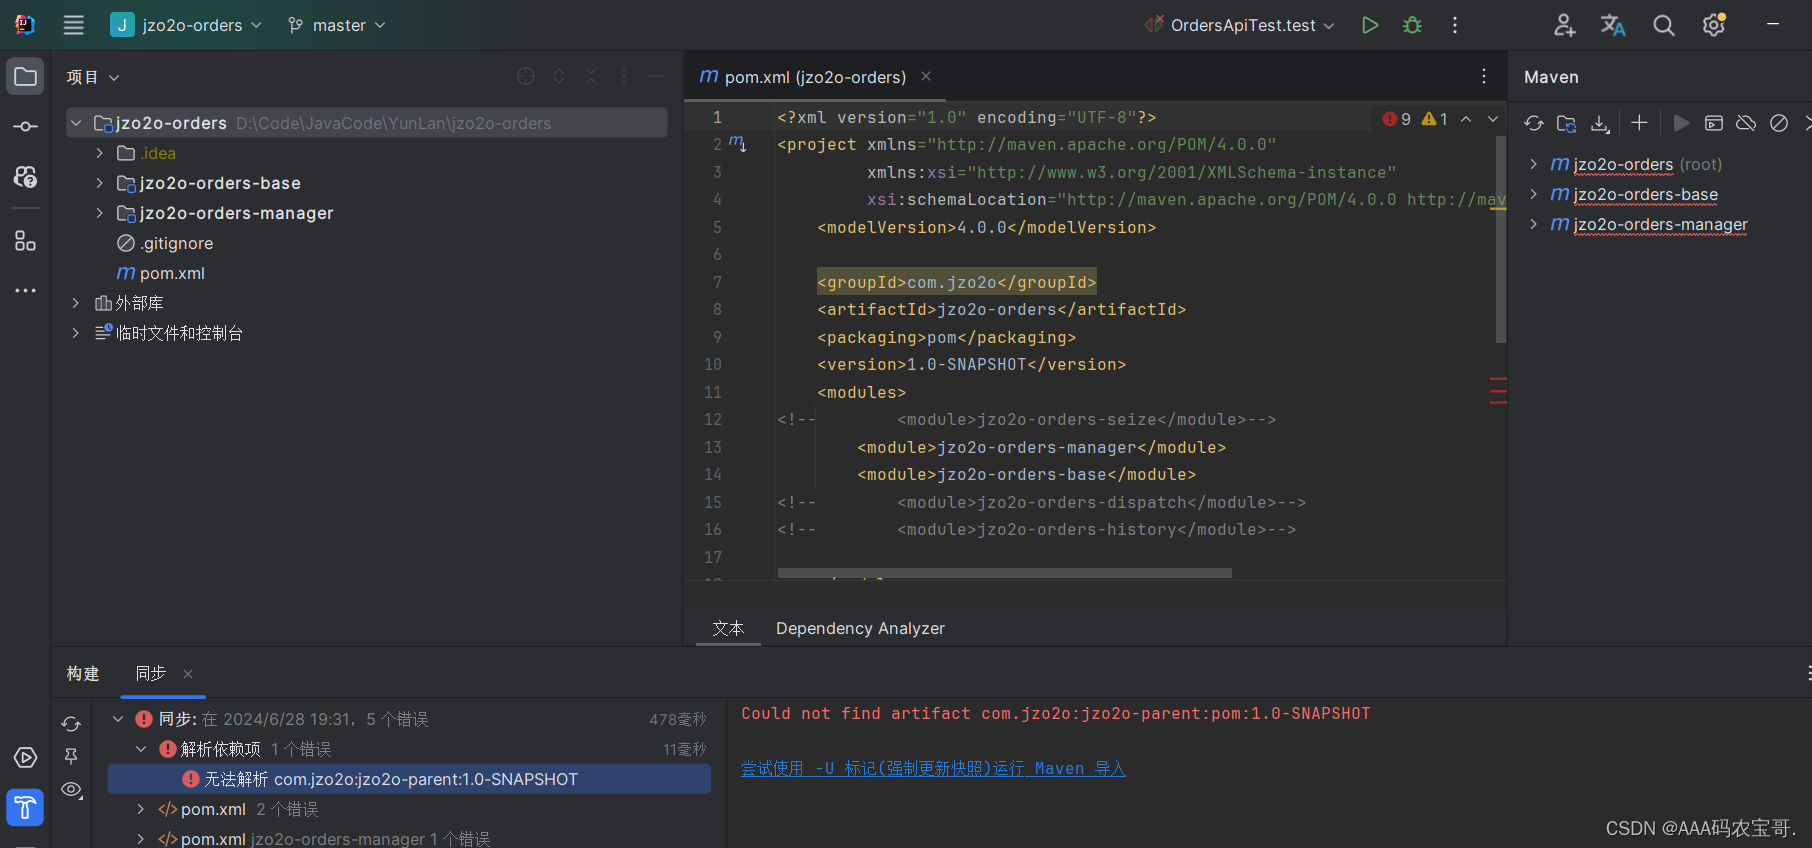Run OrdersApiTest.test configuration
The width and height of the screenshot is (1812, 848).
1370,25
